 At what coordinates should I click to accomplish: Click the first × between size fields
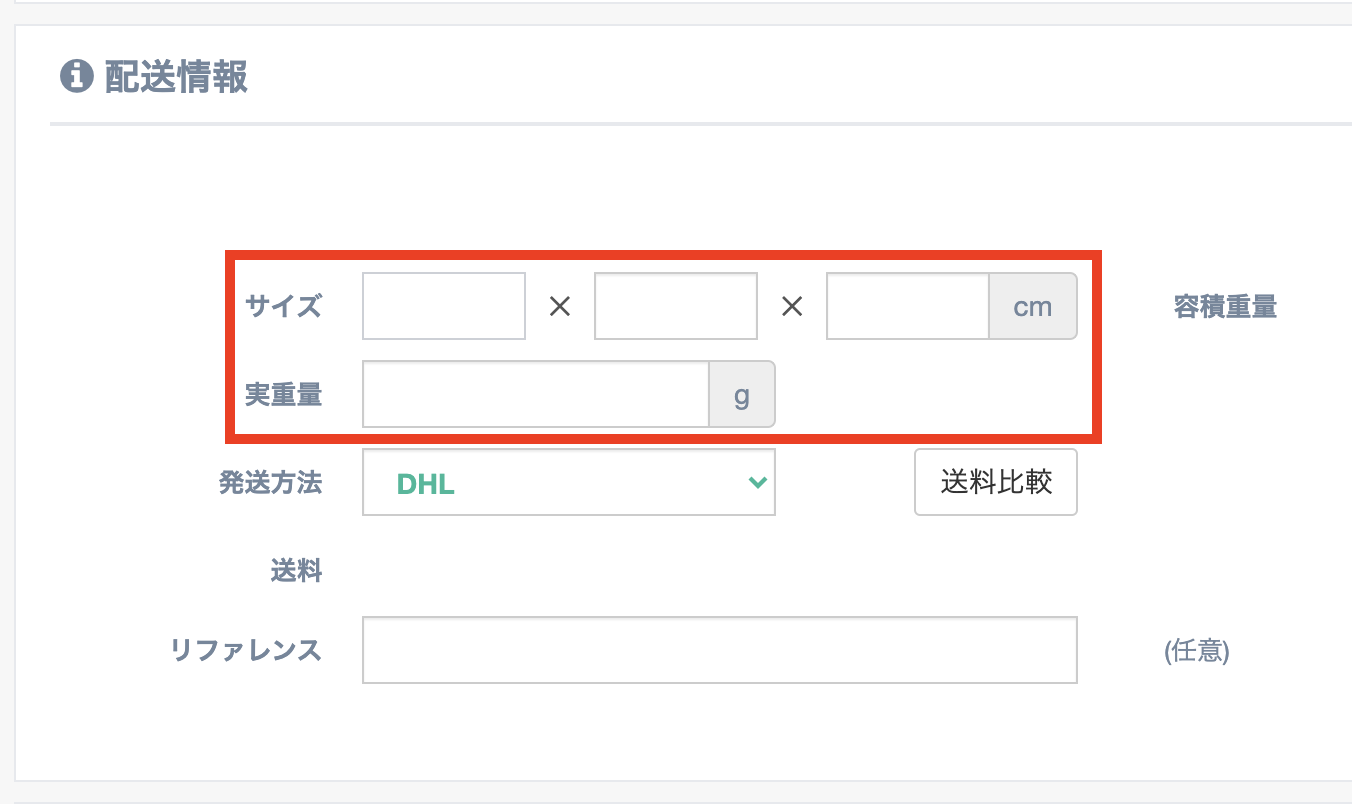pyautogui.click(x=560, y=307)
